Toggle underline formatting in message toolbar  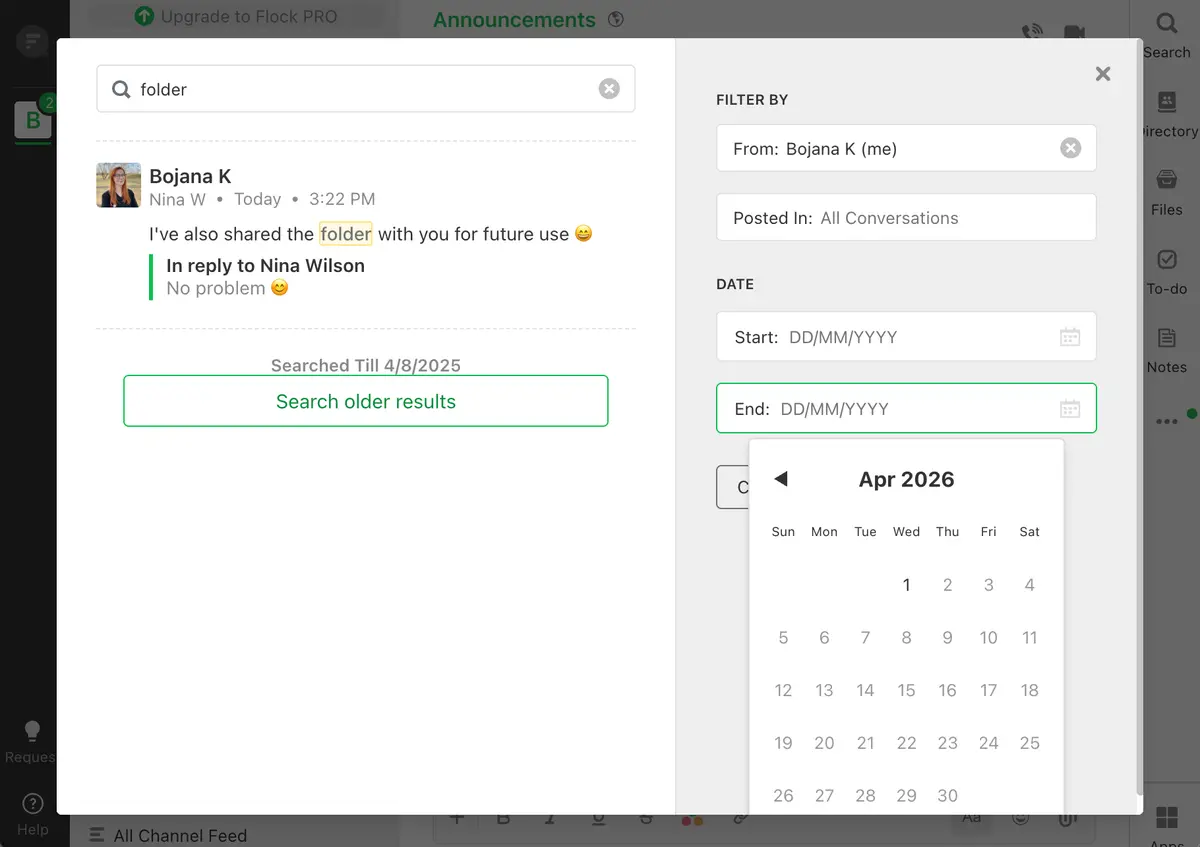597,817
